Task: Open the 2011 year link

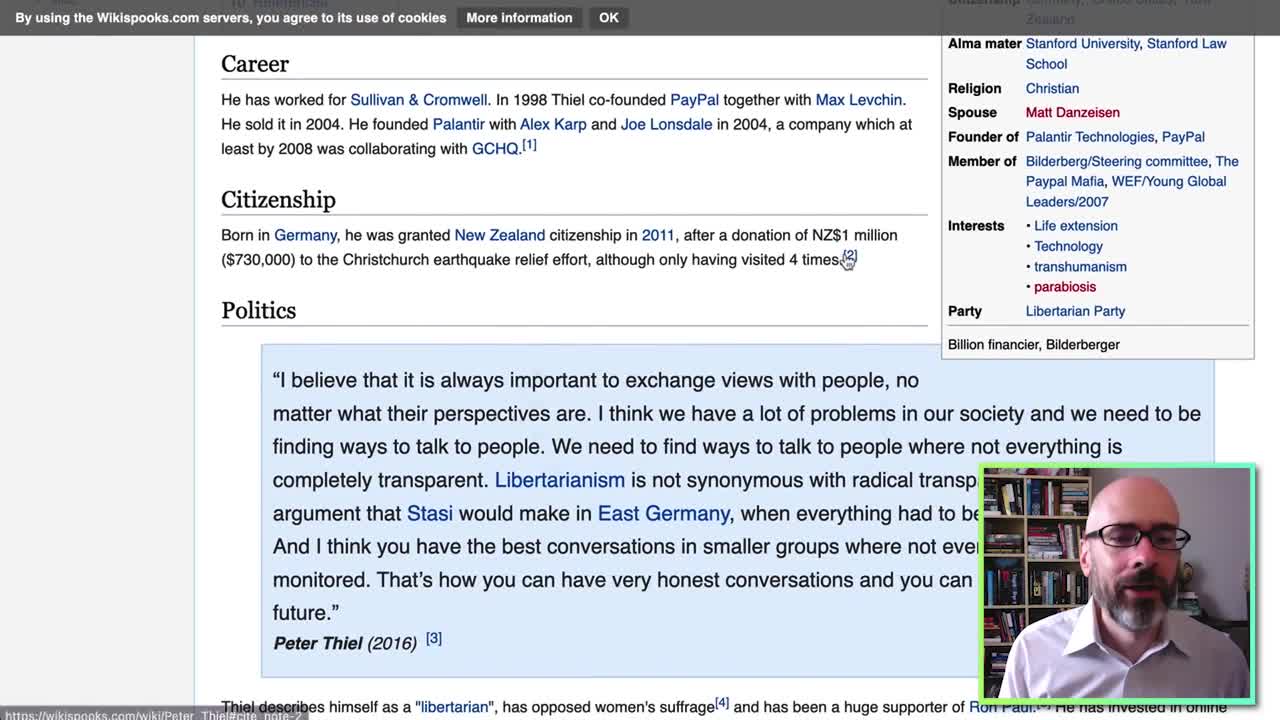Action: click(657, 235)
